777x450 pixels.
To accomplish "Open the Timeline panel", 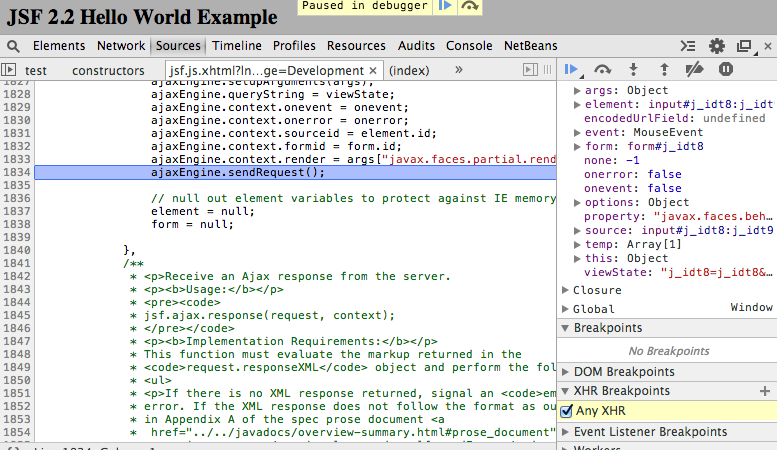I will point(237,46).
